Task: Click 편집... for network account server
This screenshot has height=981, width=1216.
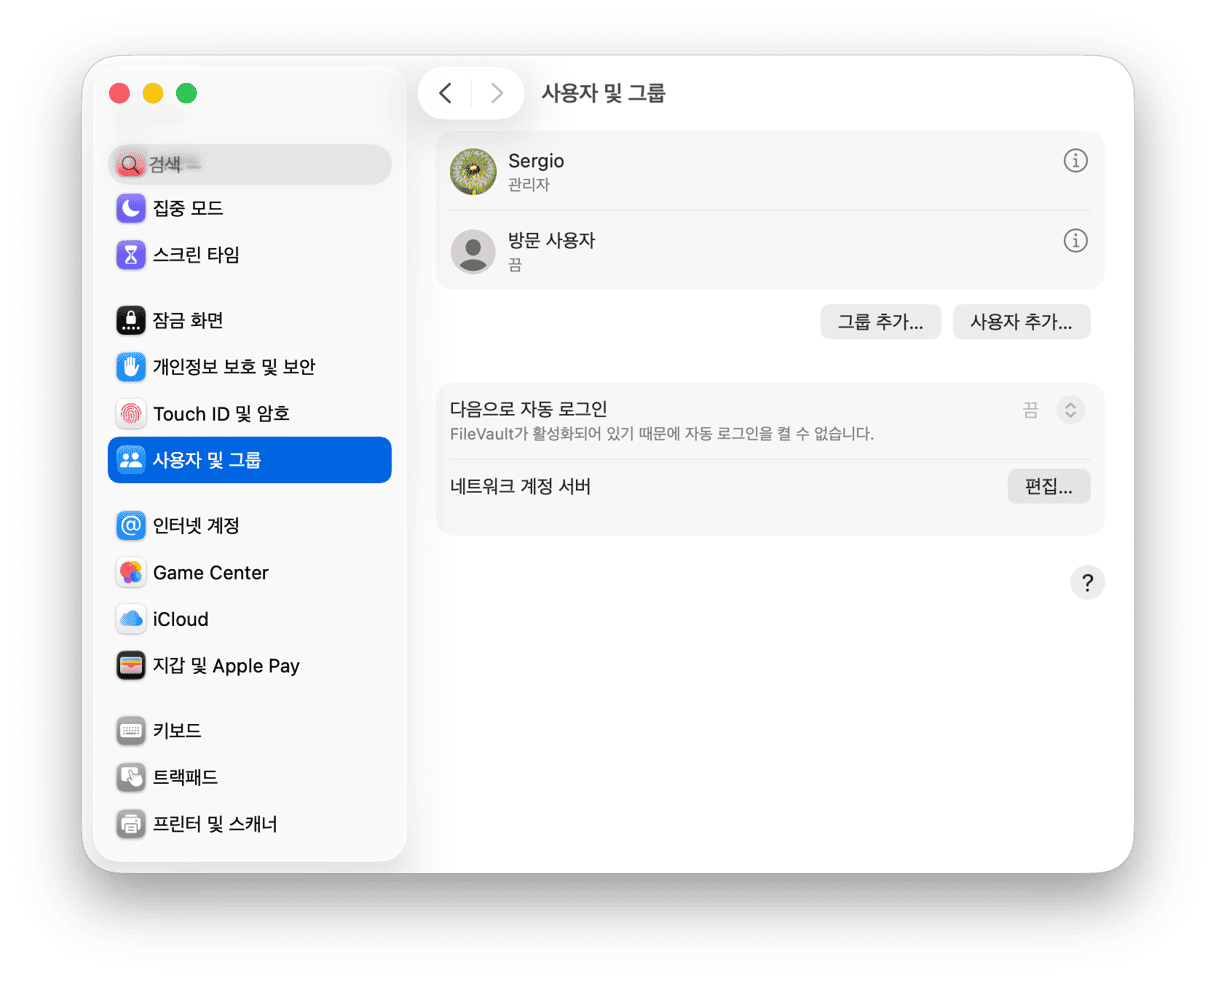Action: [x=1048, y=487]
